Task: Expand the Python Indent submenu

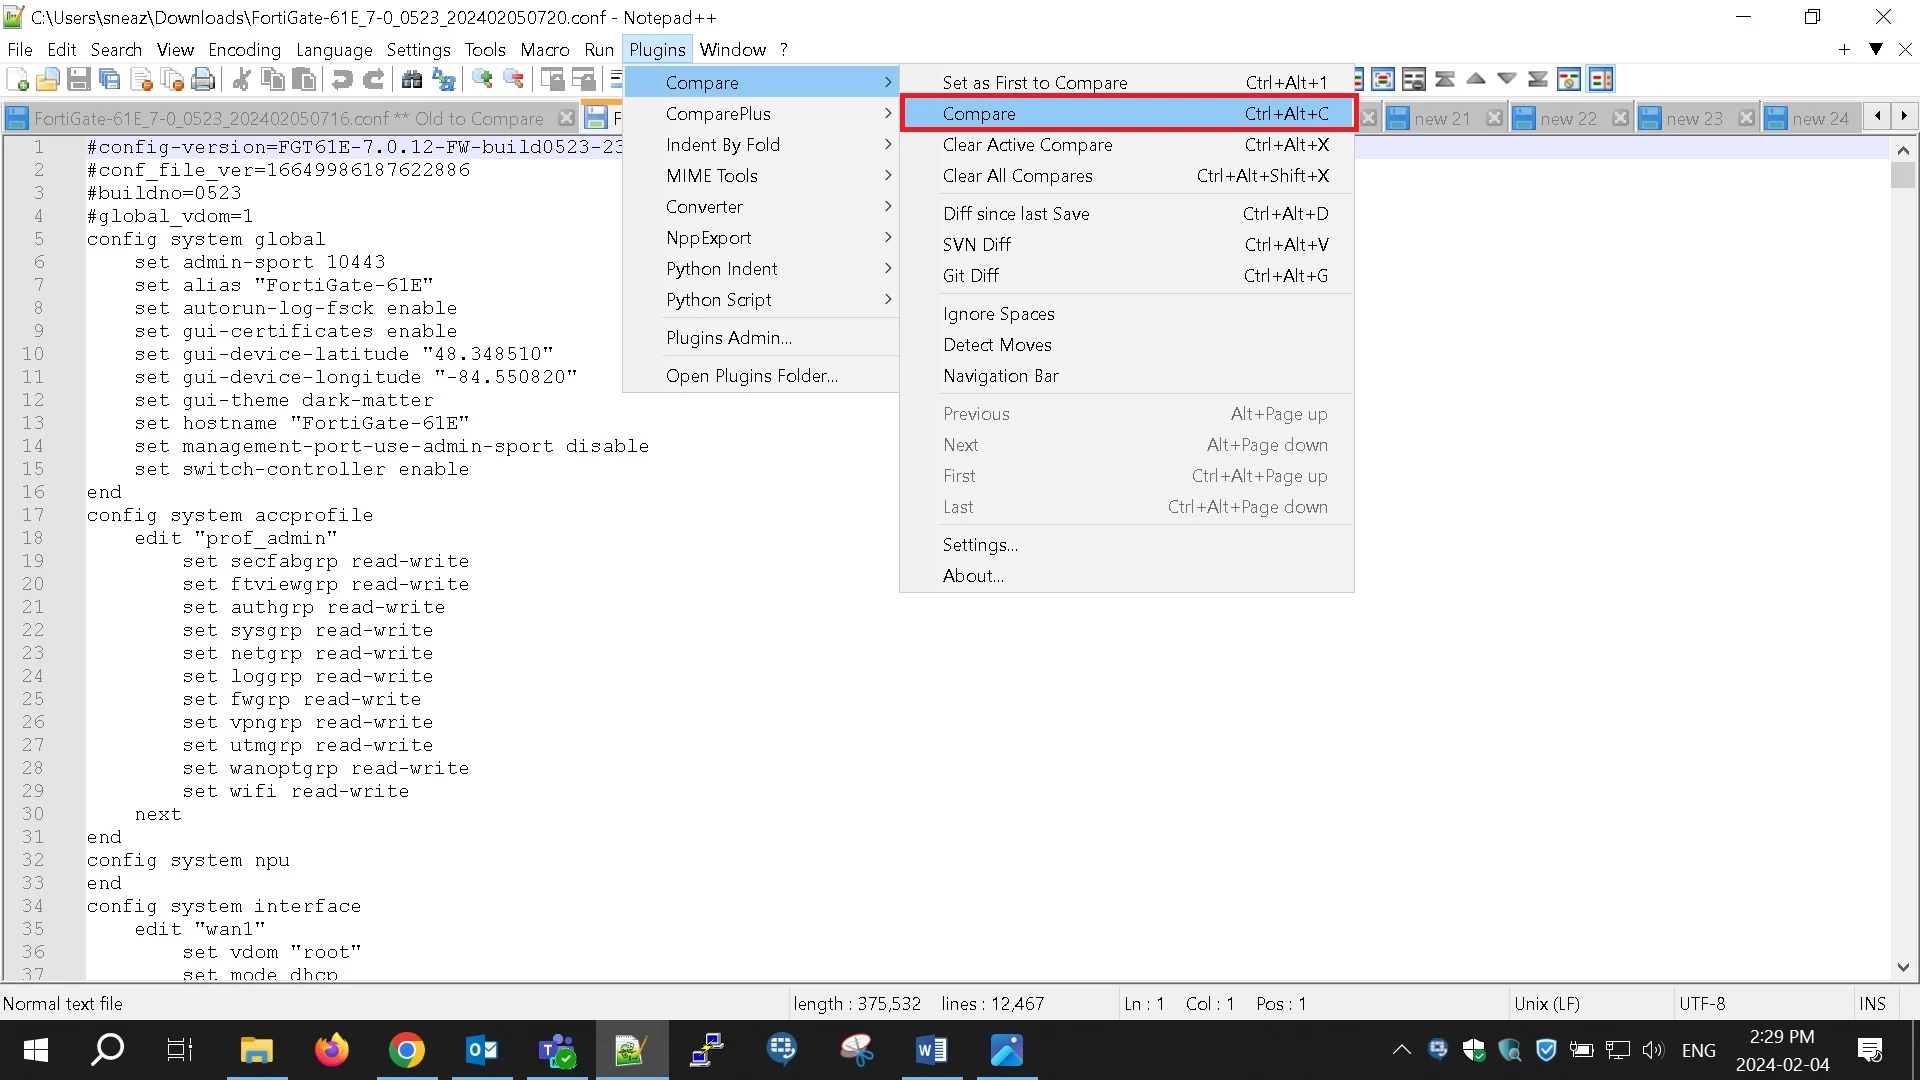Action: 762,269
